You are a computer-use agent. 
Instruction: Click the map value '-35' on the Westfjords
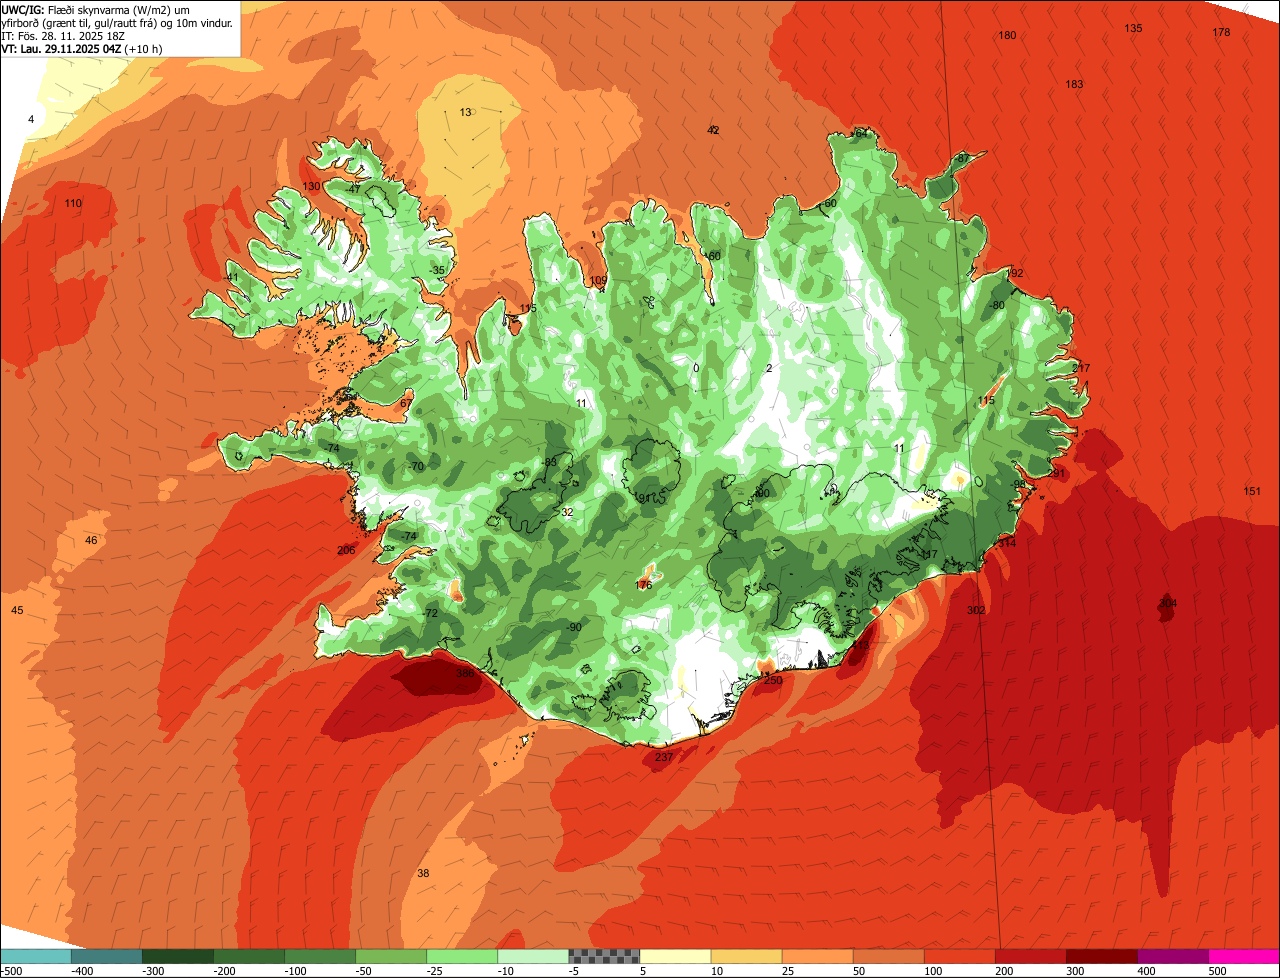(x=437, y=270)
